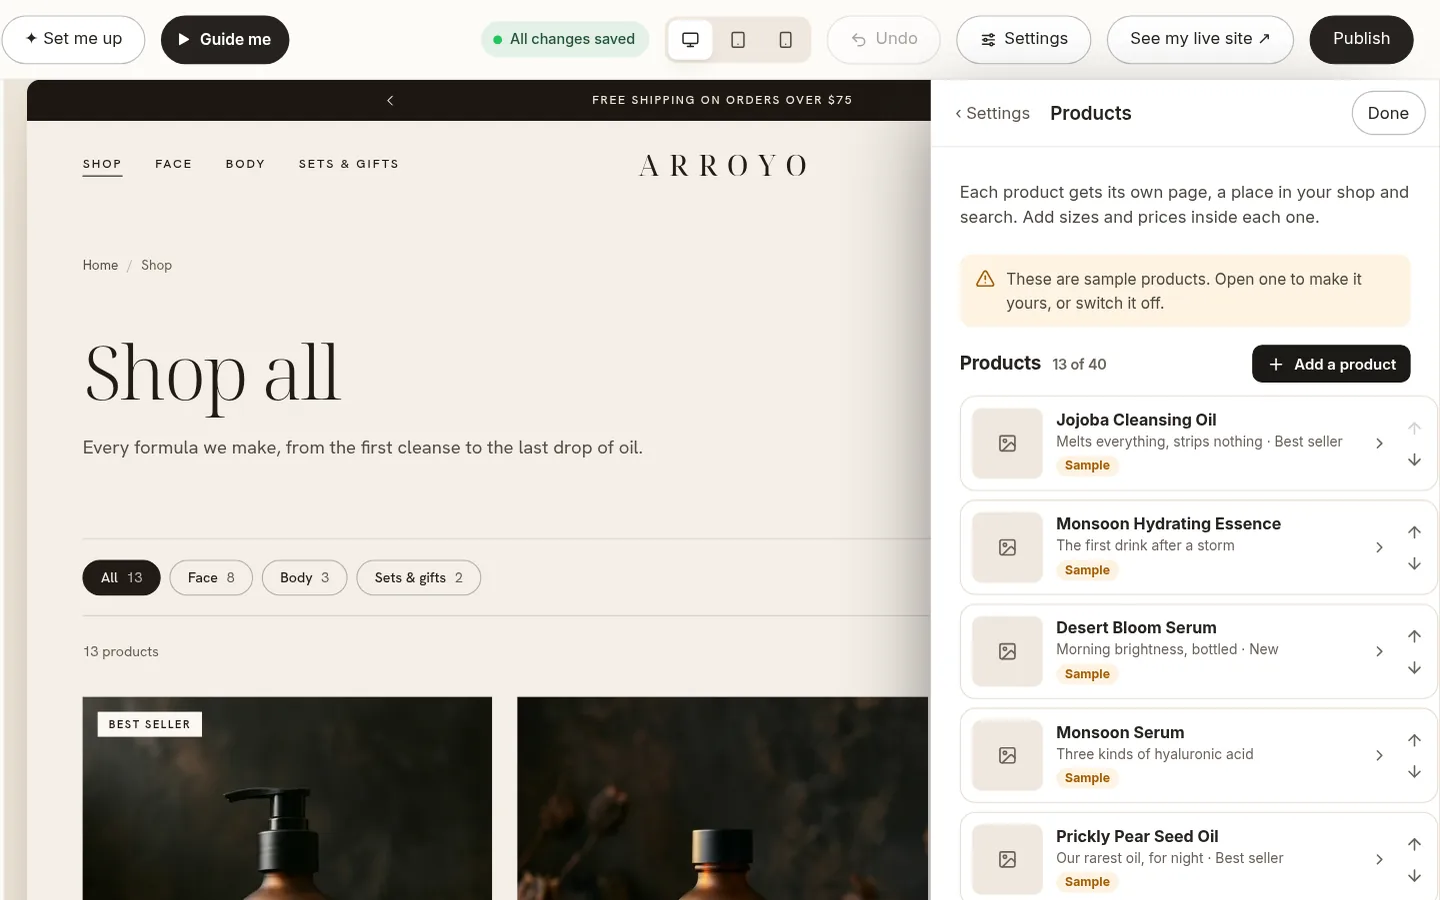Click the Monsoon Serum title
The width and height of the screenshot is (1440, 900).
[x=1120, y=732]
